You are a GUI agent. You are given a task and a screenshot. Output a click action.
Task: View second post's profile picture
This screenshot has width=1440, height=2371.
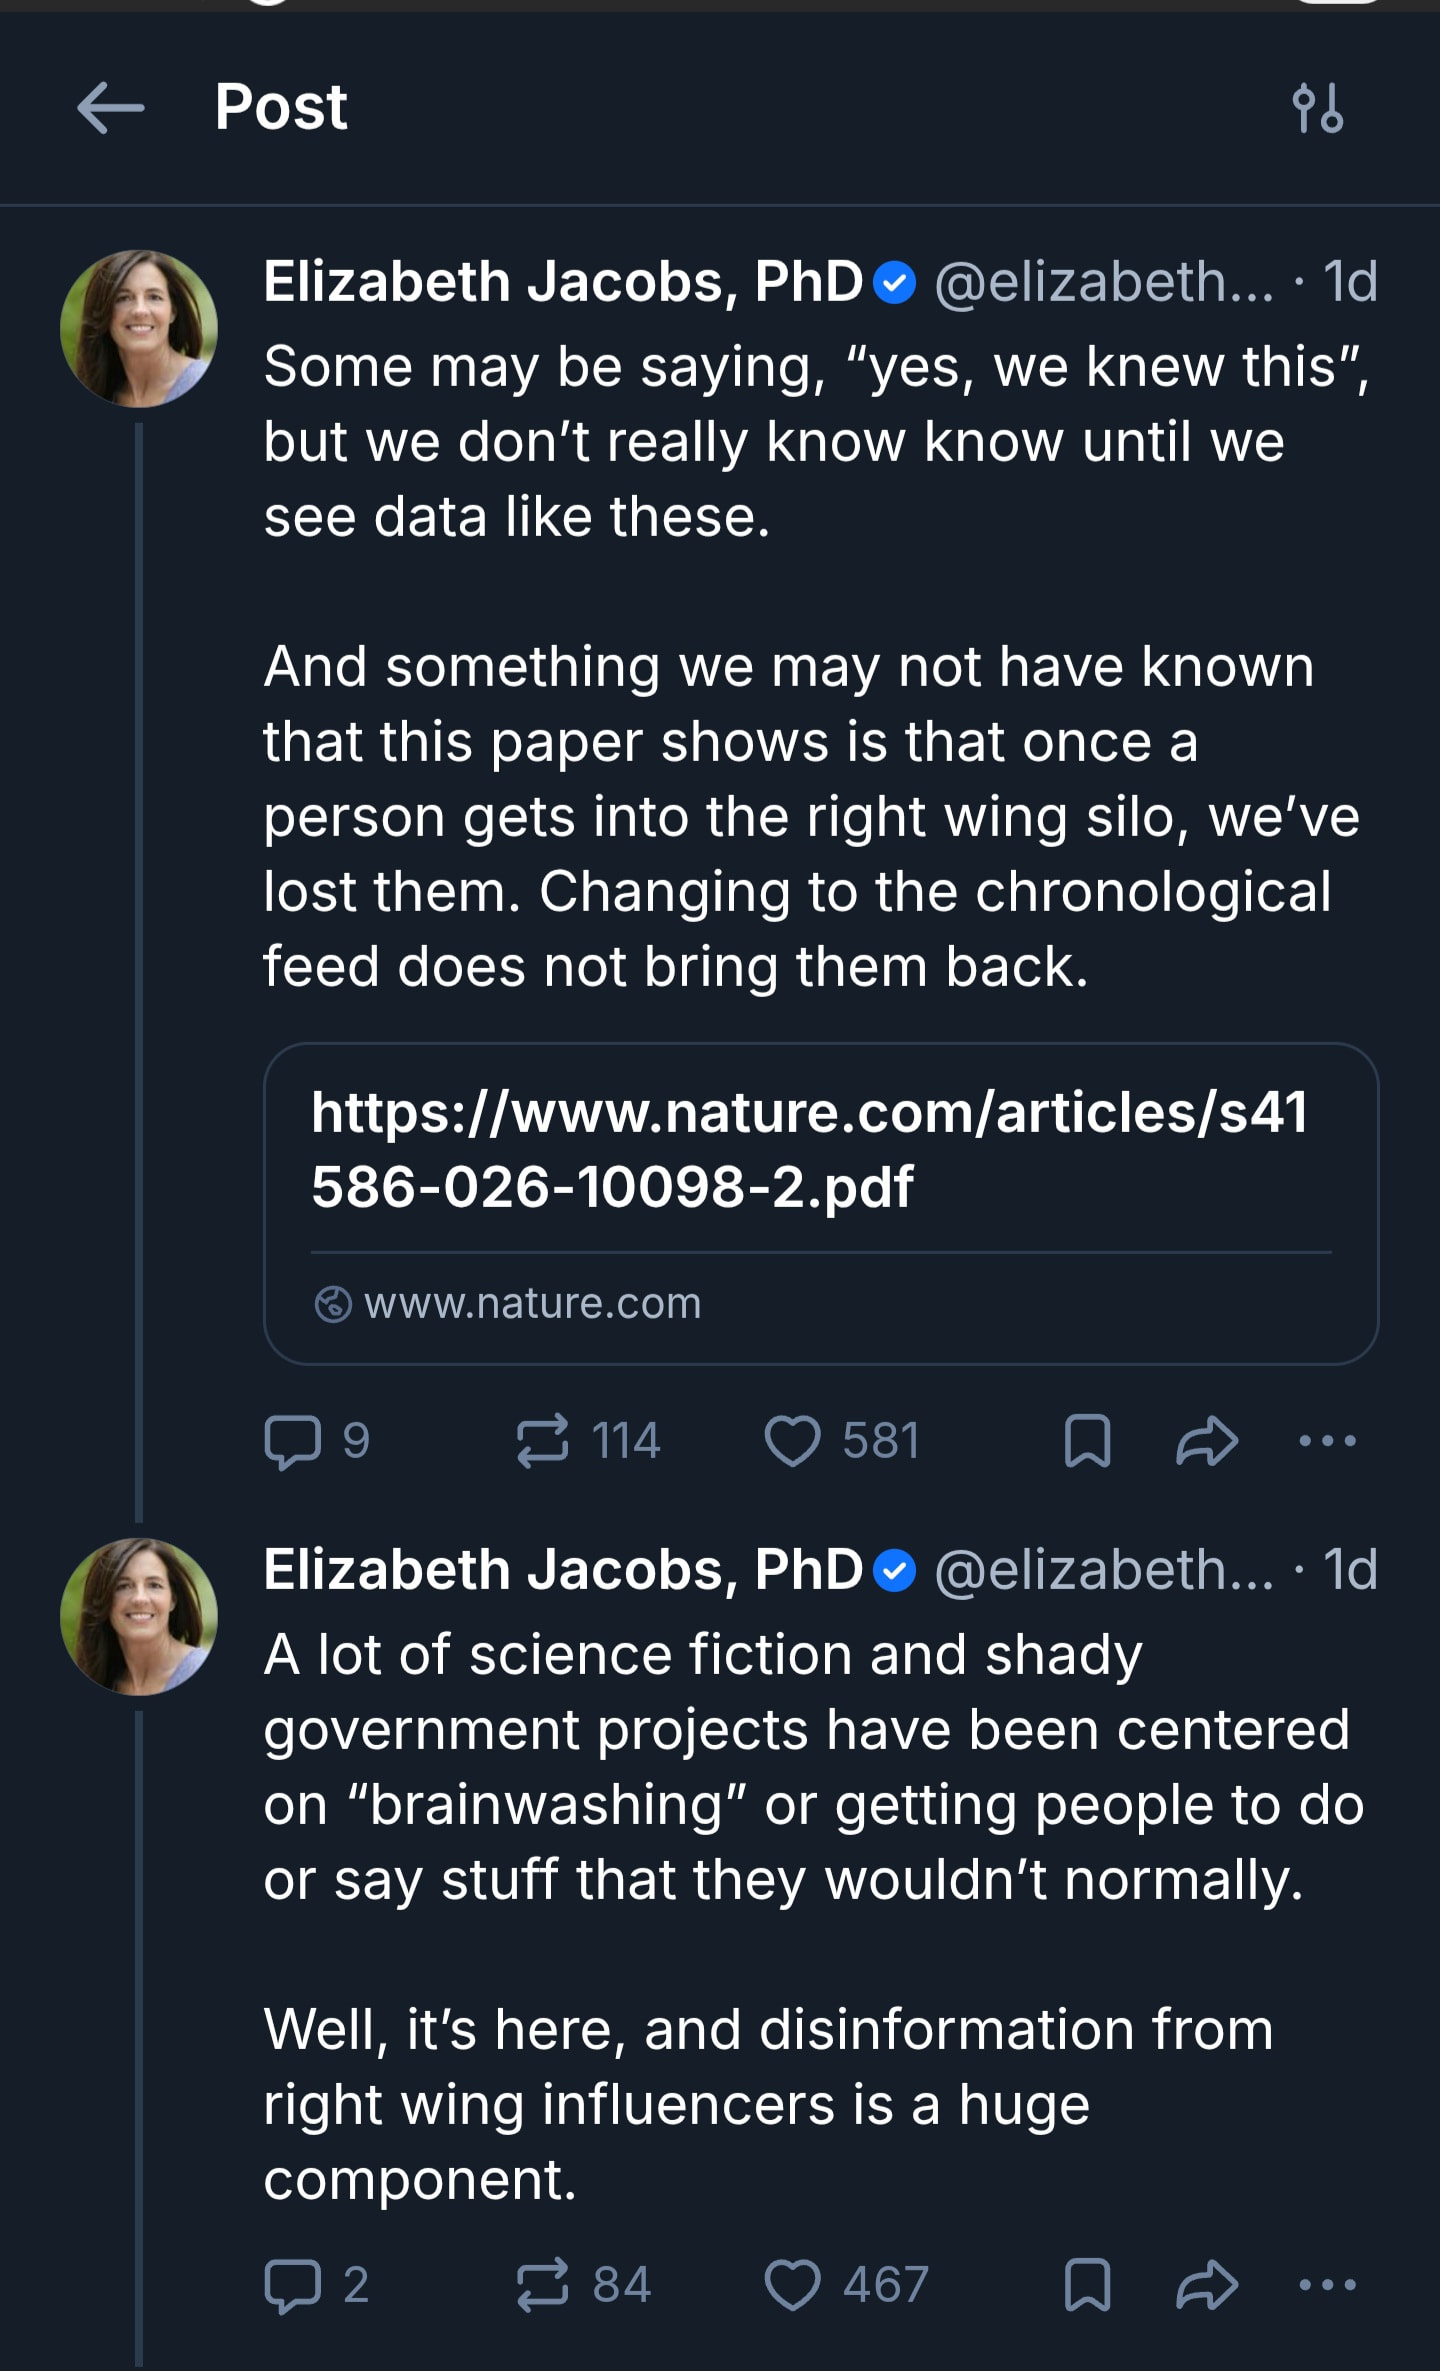139,1617
